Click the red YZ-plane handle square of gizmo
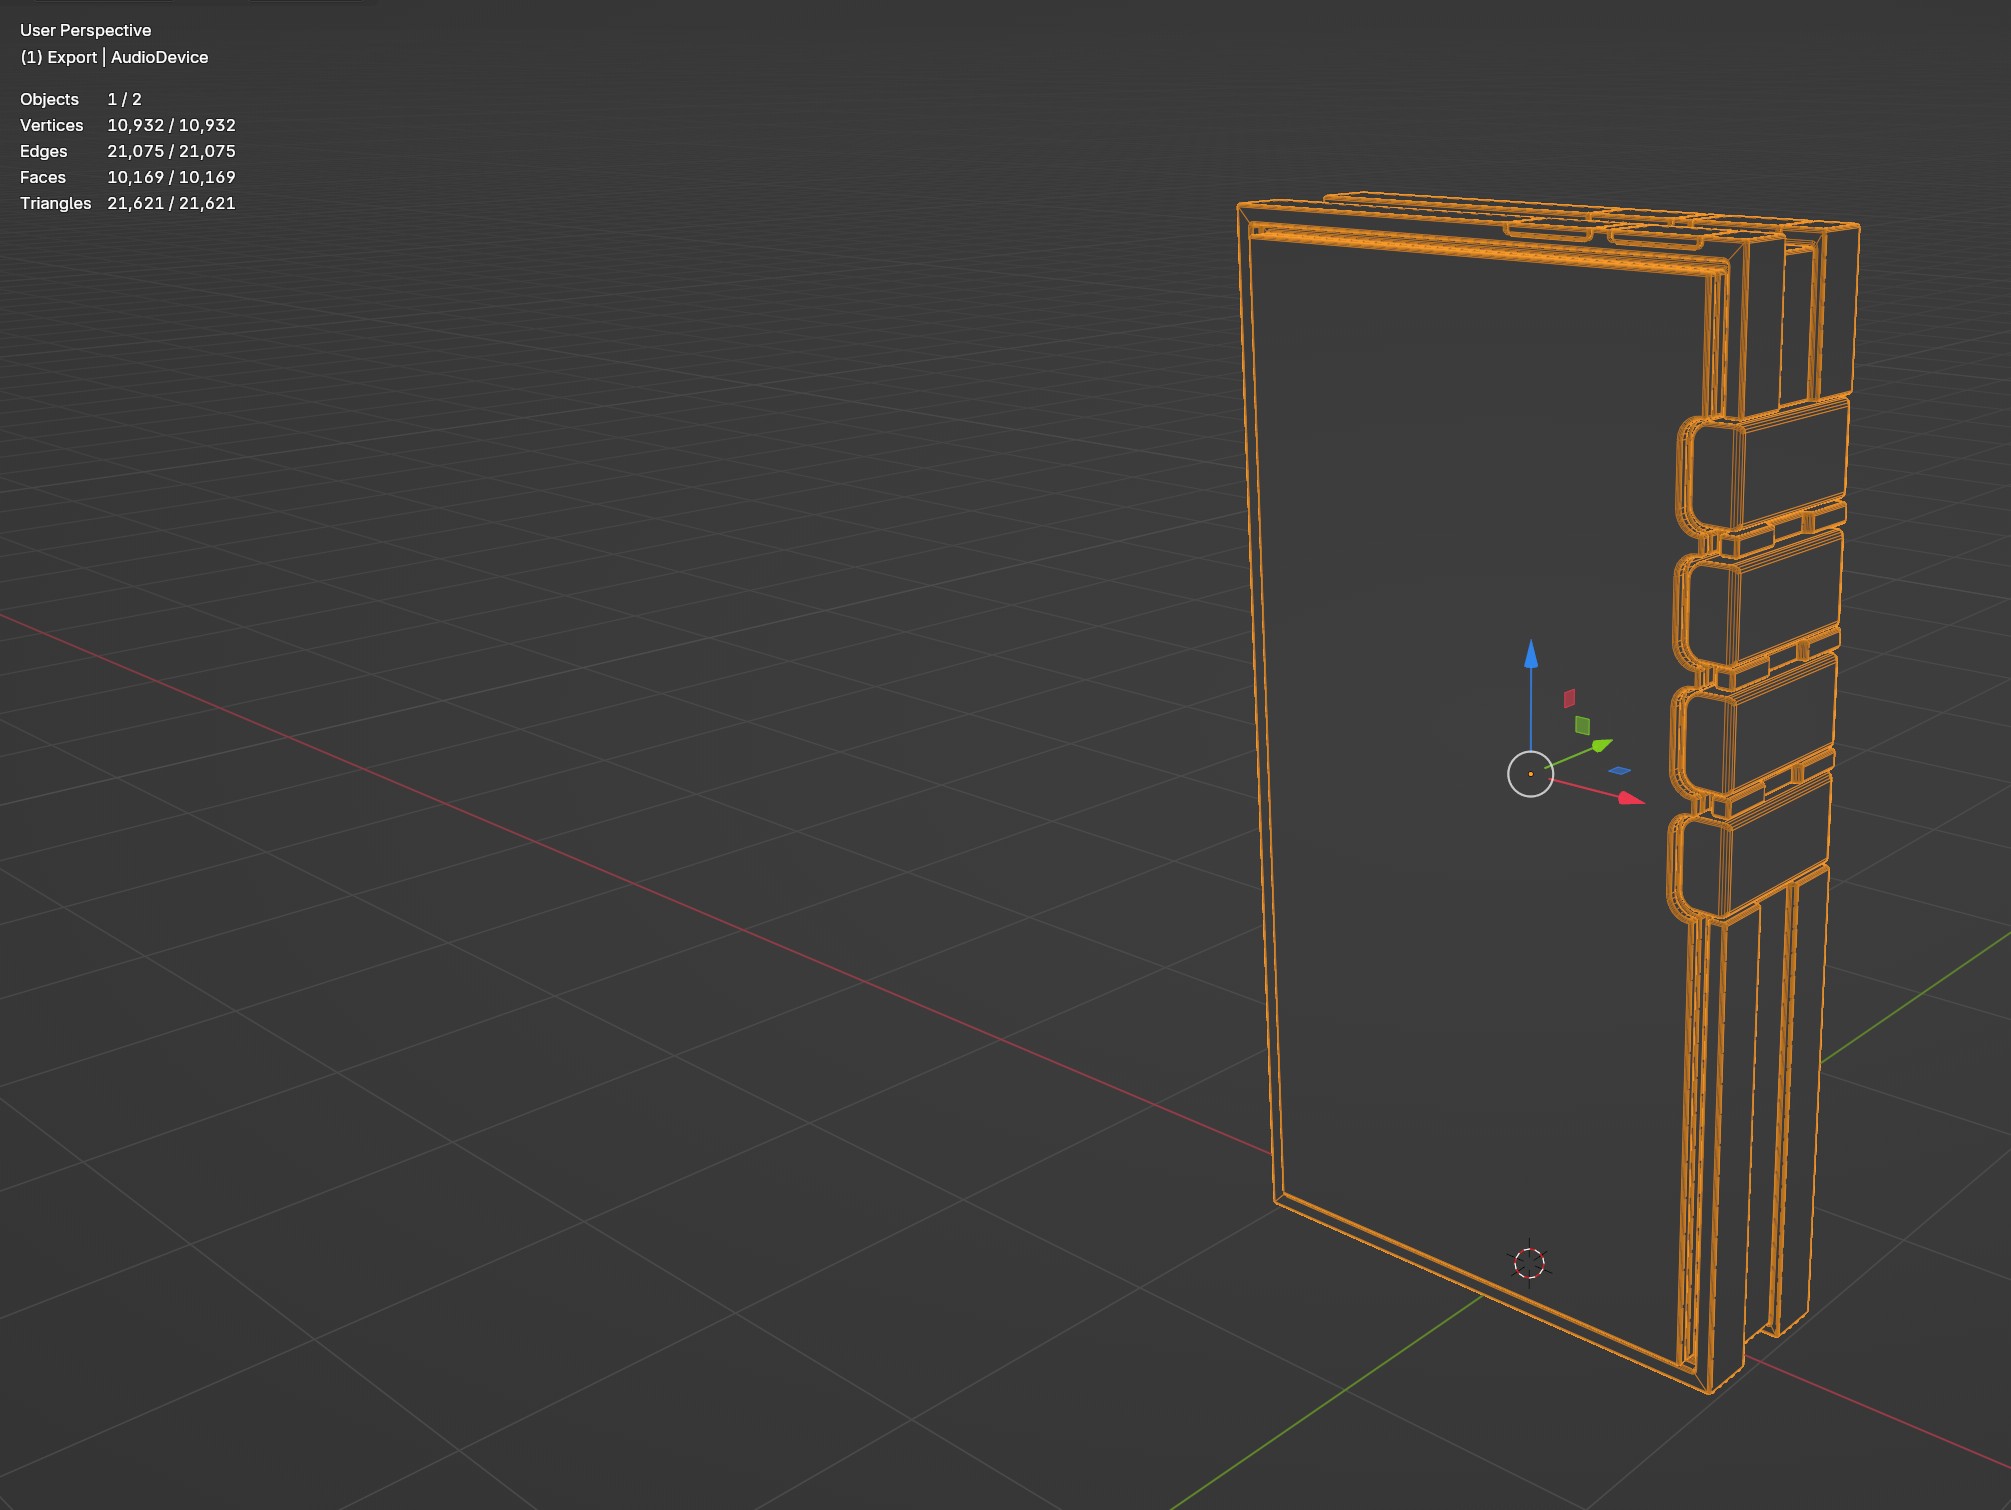 (x=1569, y=698)
